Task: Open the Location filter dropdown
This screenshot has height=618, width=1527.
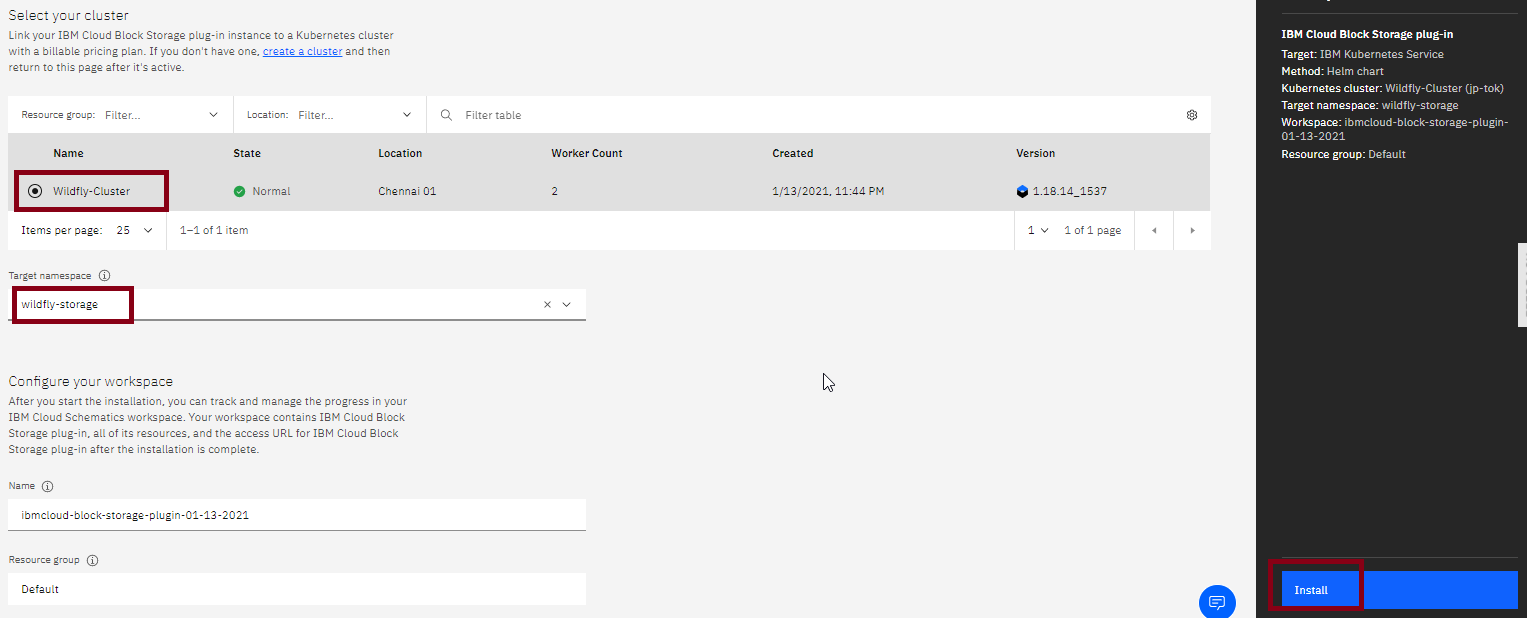Action: (x=407, y=115)
